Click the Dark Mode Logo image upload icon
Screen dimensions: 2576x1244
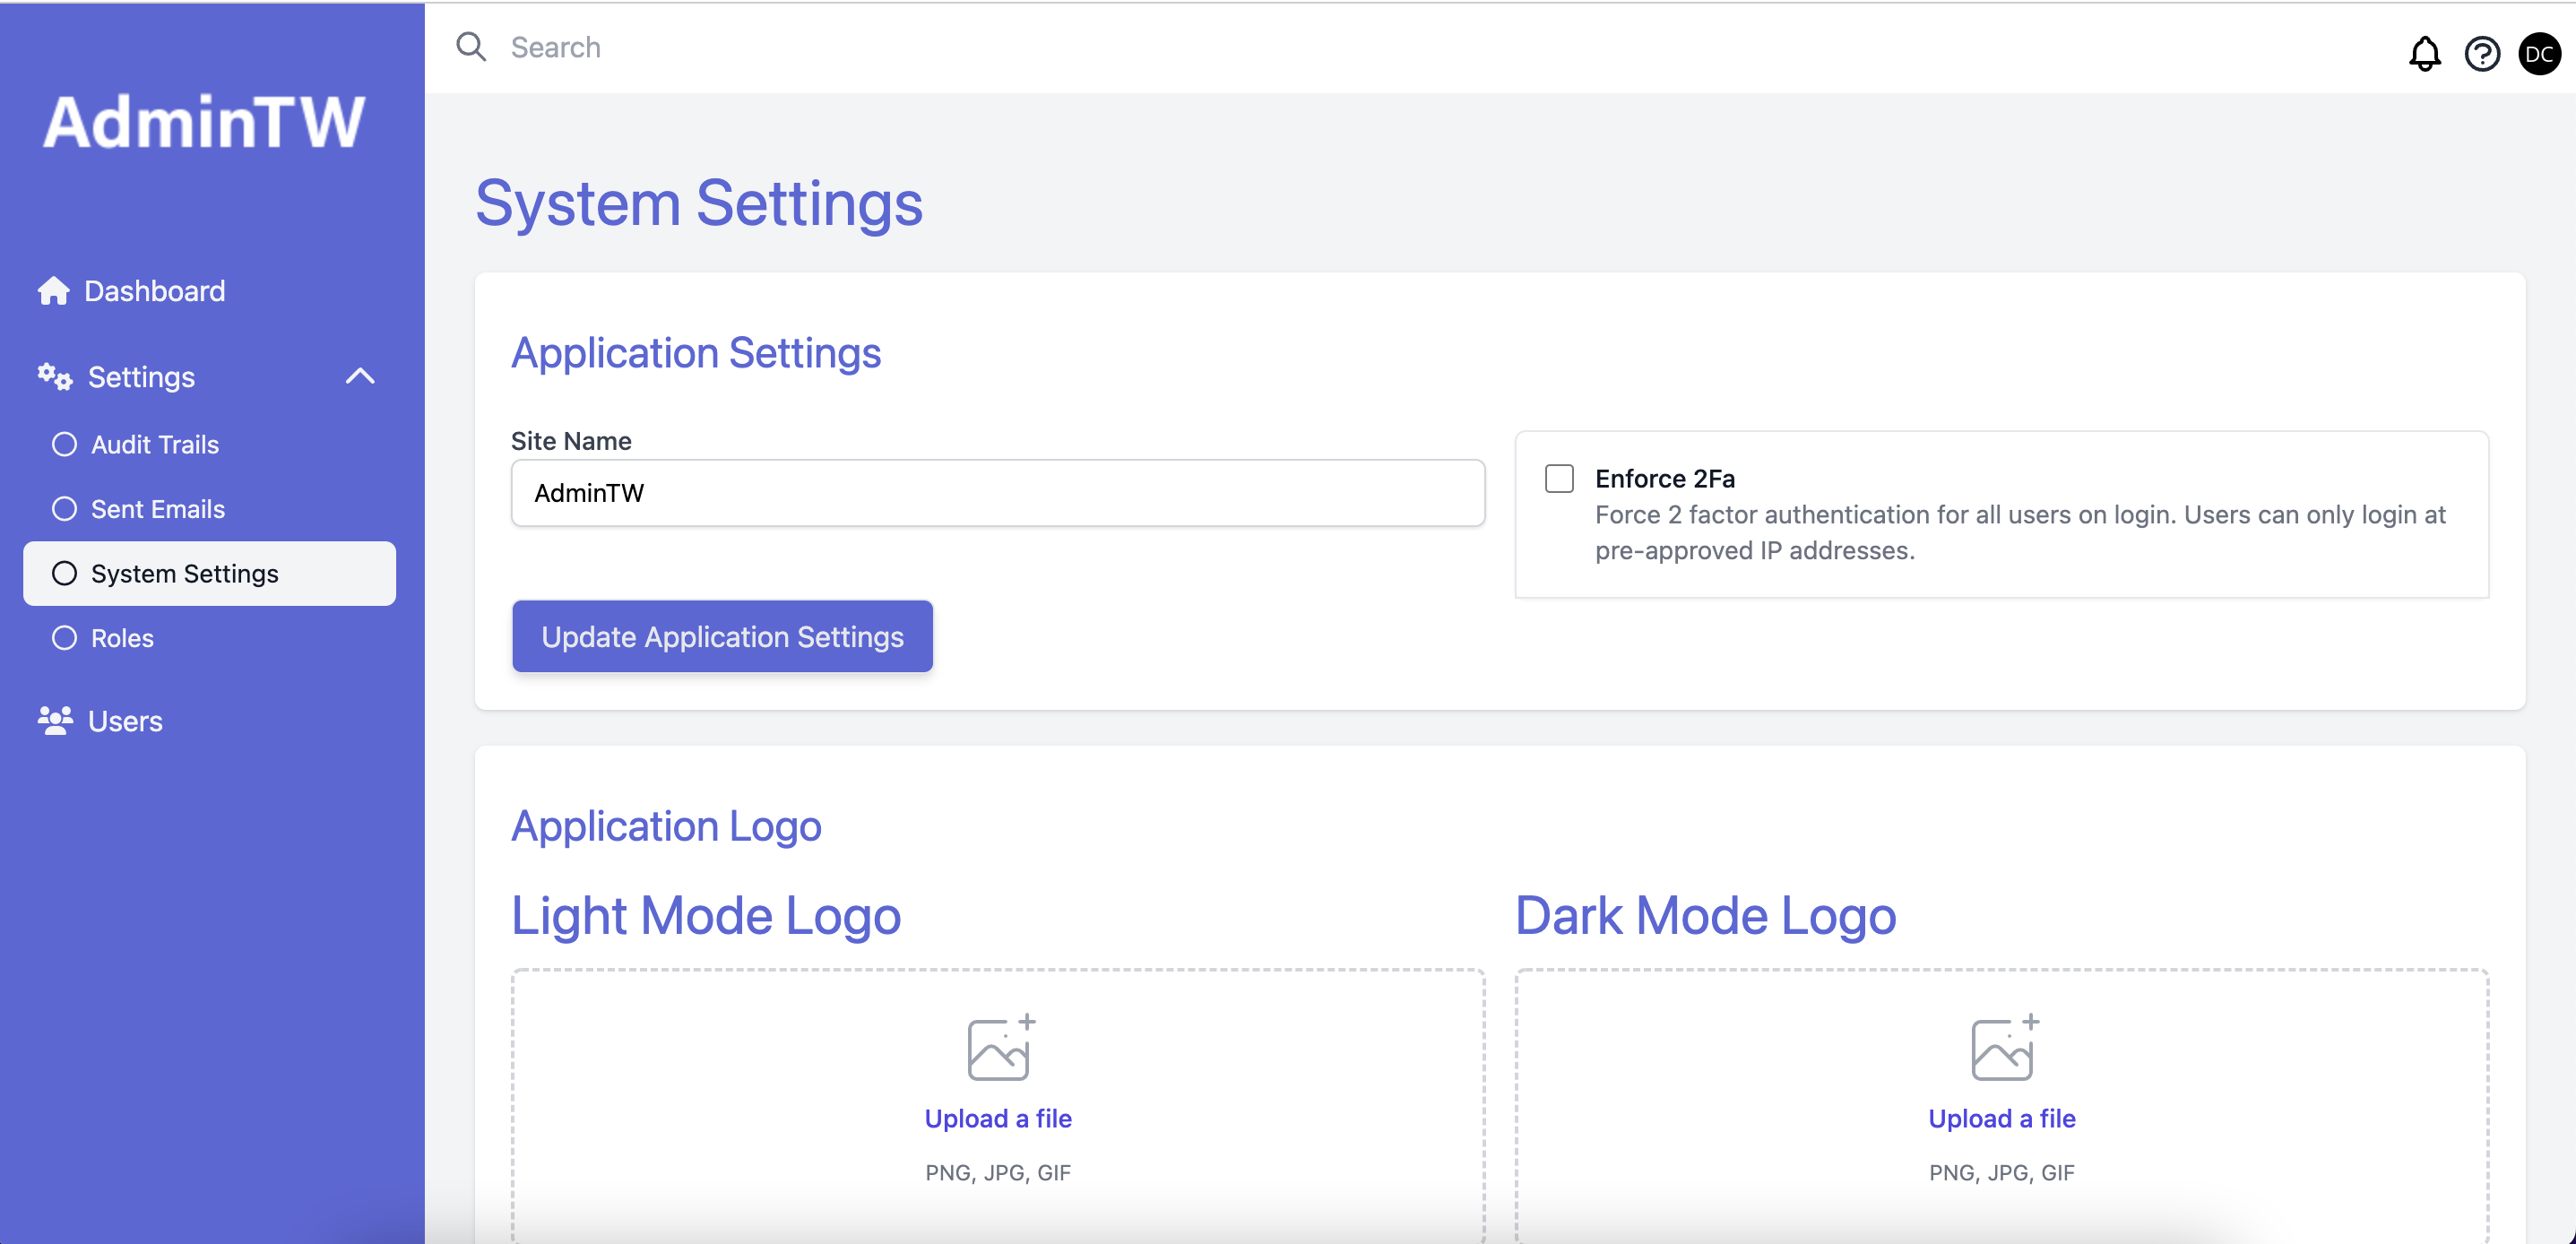2002,1049
